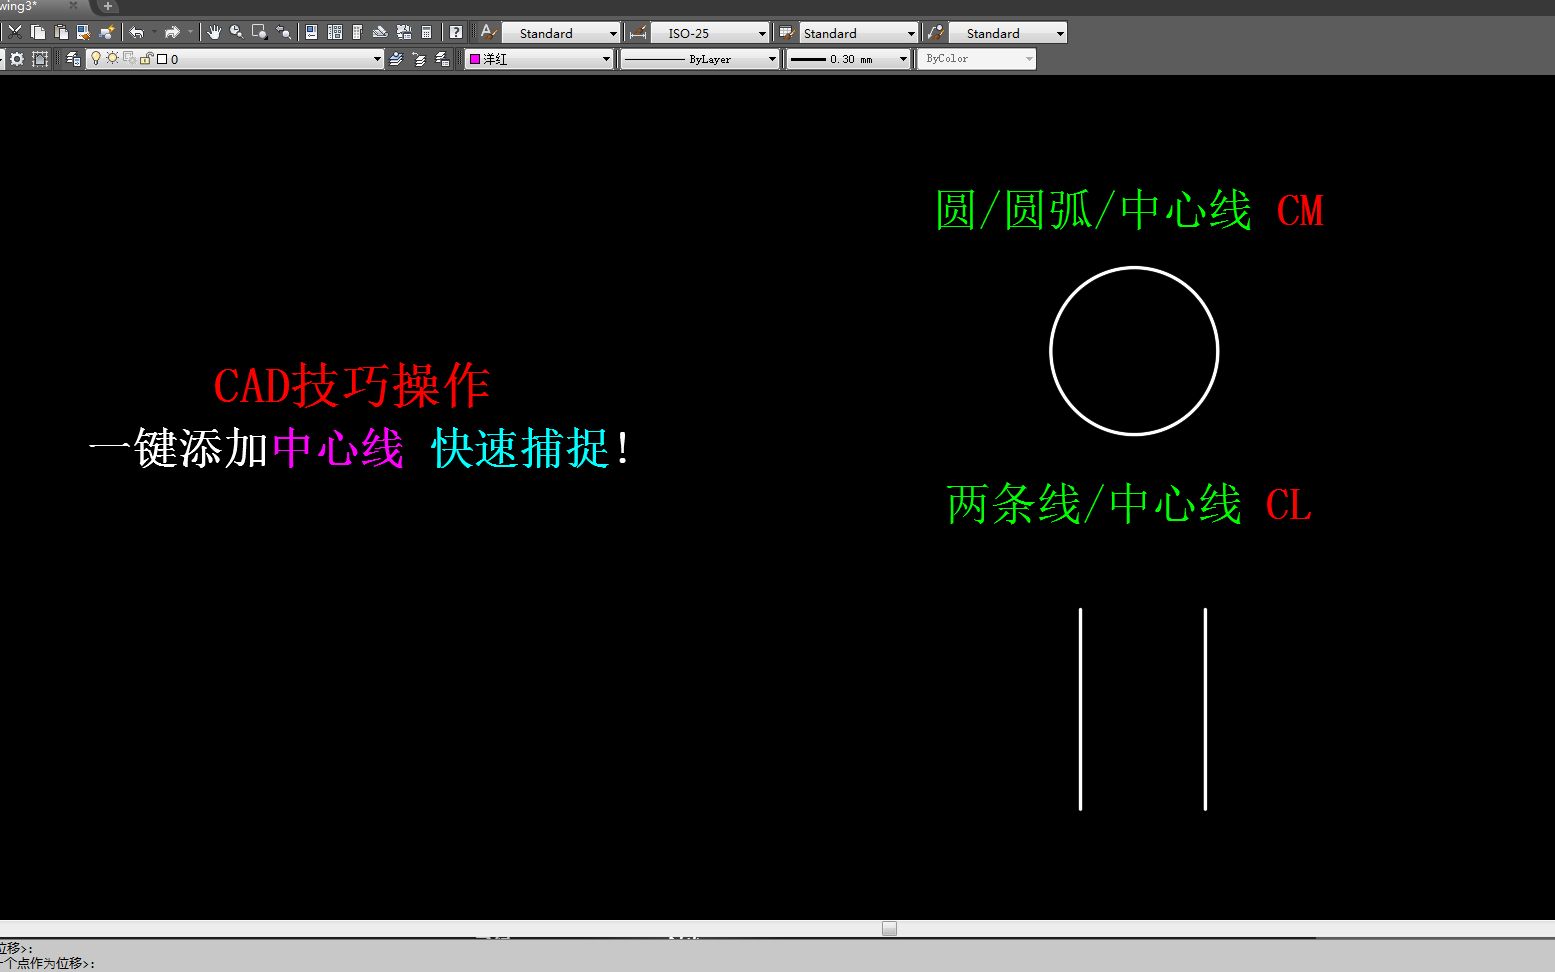Open the Tool Palettes window icon
Image resolution: width=1555 pixels, height=972 pixels.
pos(357,32)
